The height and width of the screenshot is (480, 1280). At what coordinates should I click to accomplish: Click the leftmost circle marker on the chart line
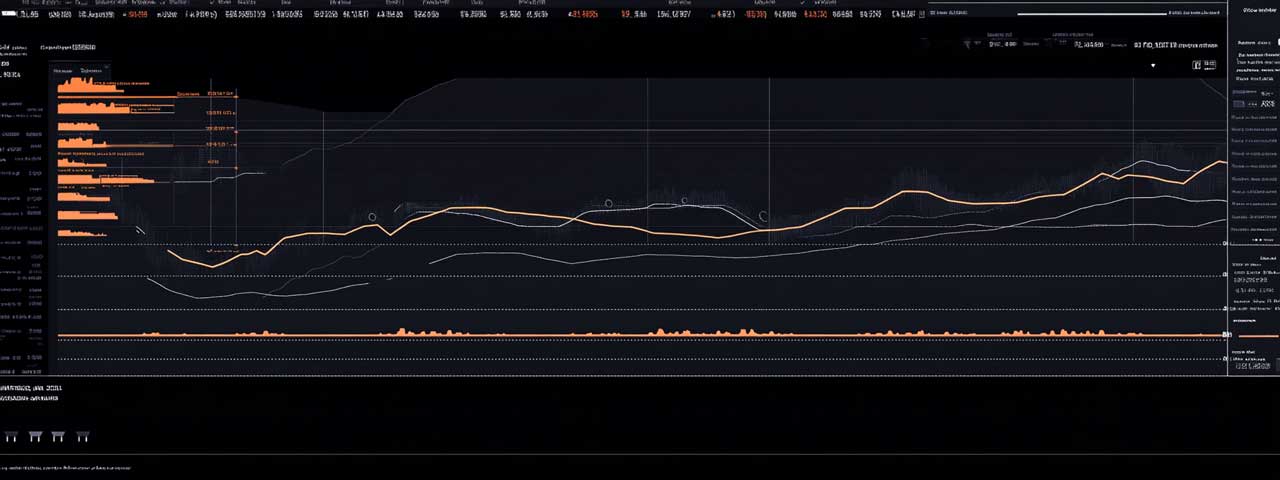point(372,217)
